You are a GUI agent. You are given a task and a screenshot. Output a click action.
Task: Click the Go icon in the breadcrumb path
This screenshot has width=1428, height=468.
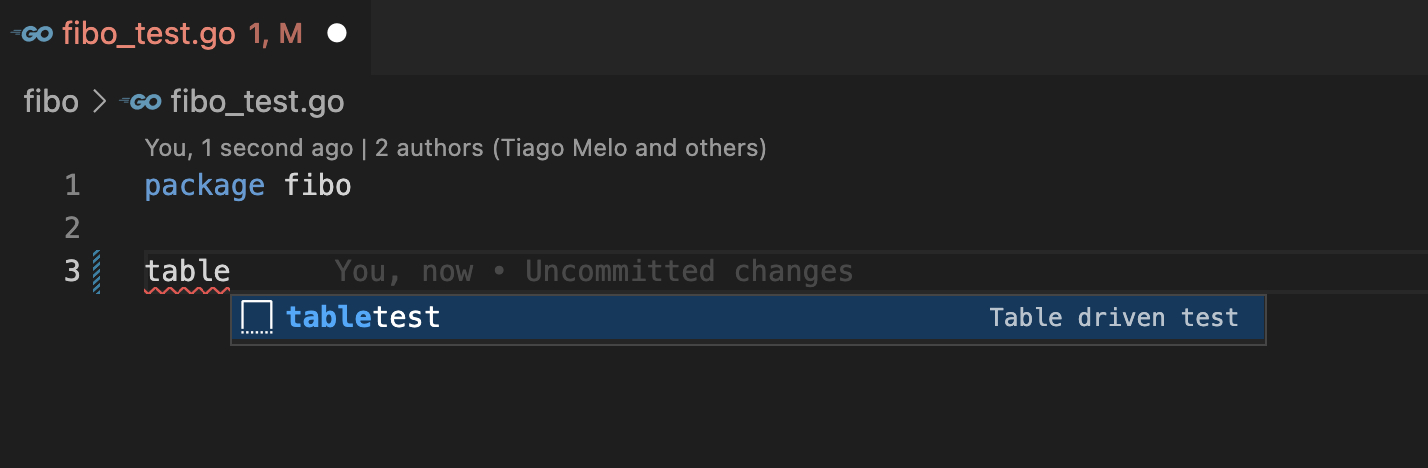[140, 101]
